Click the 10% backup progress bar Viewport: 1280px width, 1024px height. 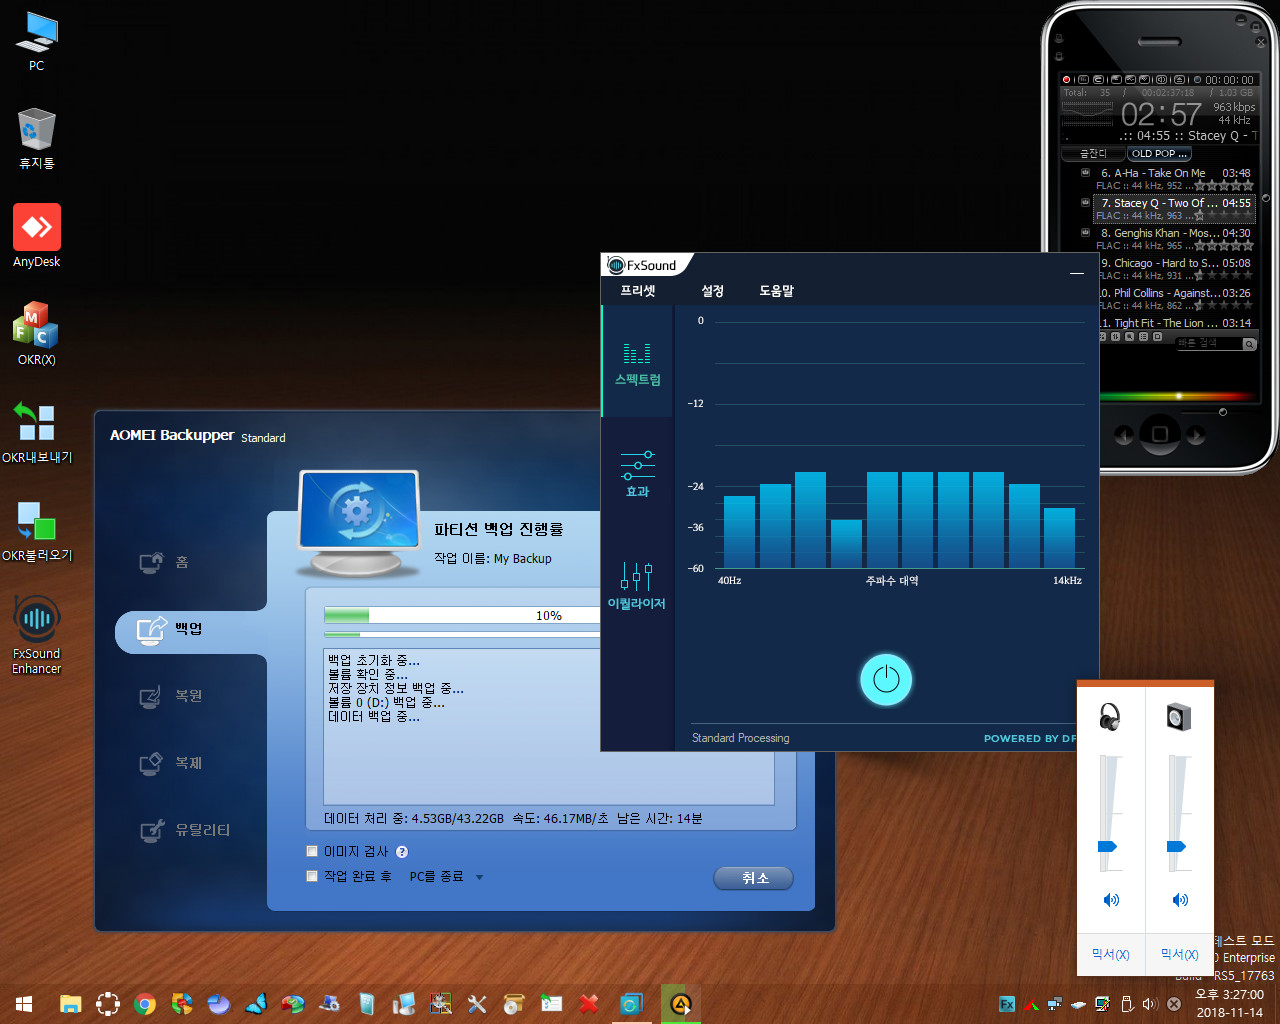(462, 615)
